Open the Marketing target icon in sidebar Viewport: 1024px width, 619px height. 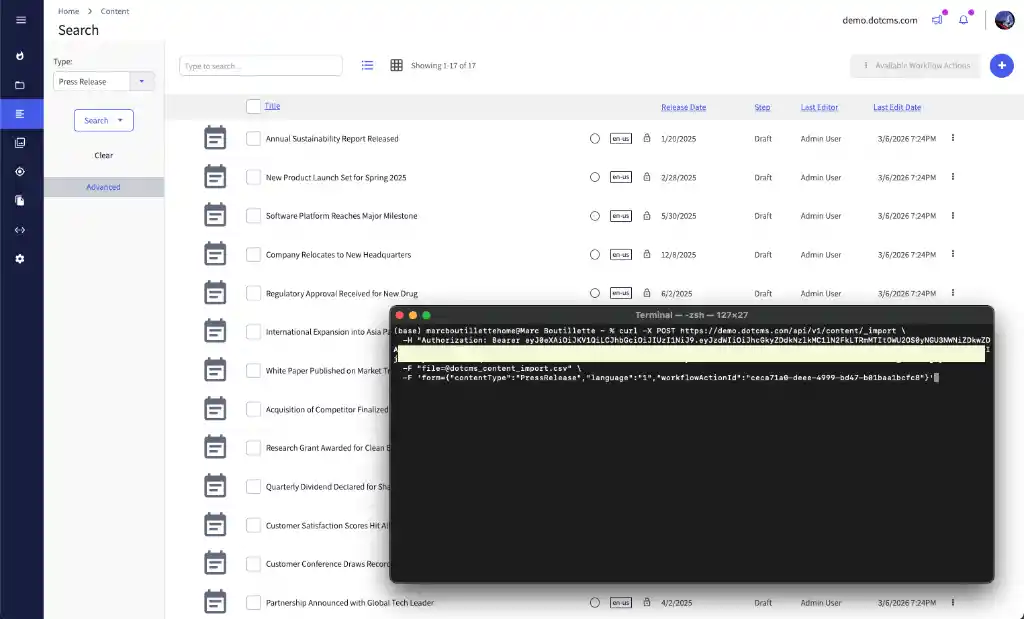(x=21, y=171)
